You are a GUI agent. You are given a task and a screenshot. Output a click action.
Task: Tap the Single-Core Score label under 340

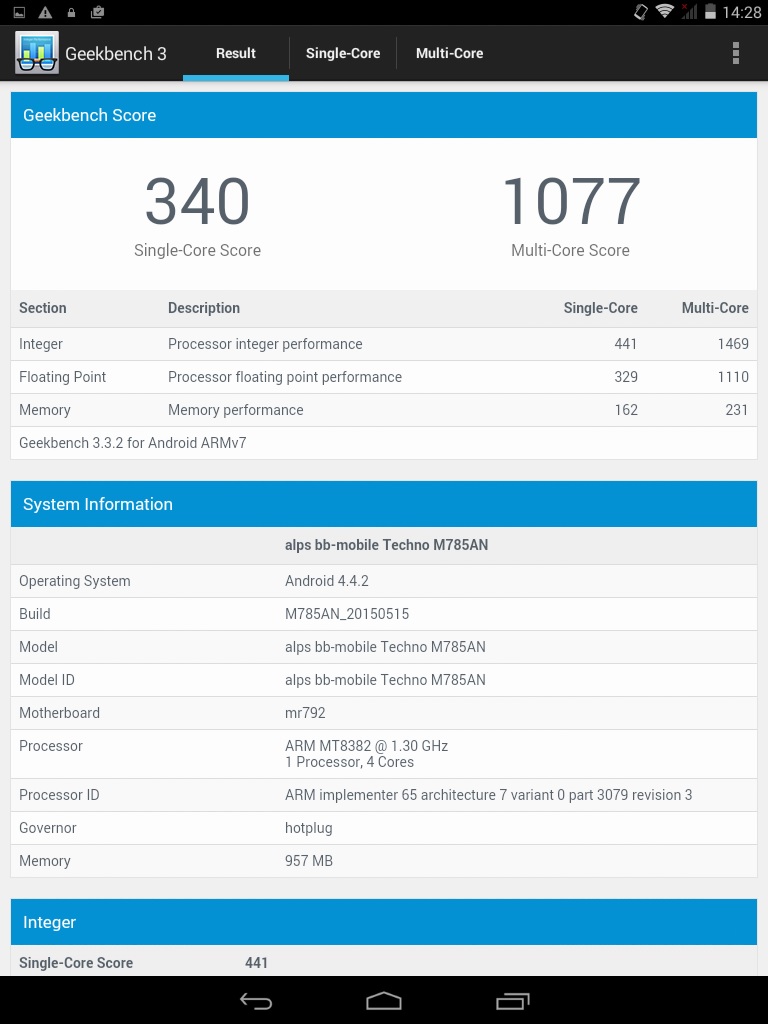click(197, 250)
